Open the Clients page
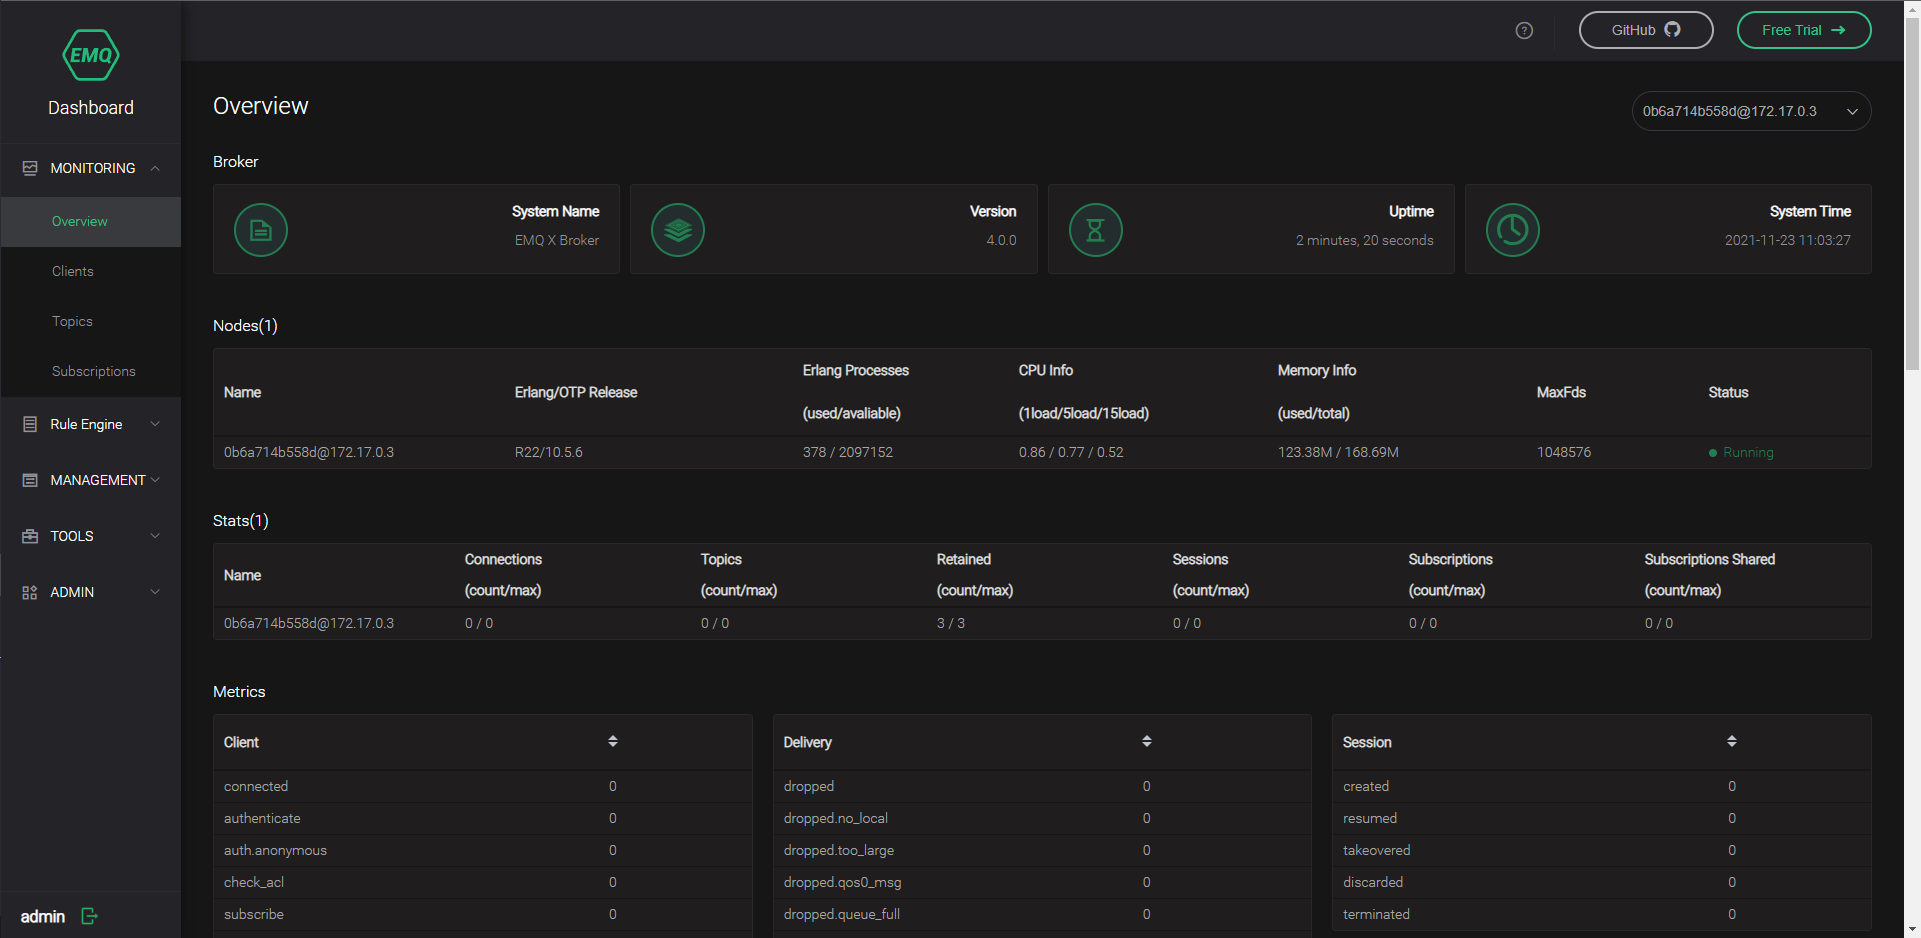Image resolution: width=1921 pixels, height=938 pixels. [x=73, y=271]
